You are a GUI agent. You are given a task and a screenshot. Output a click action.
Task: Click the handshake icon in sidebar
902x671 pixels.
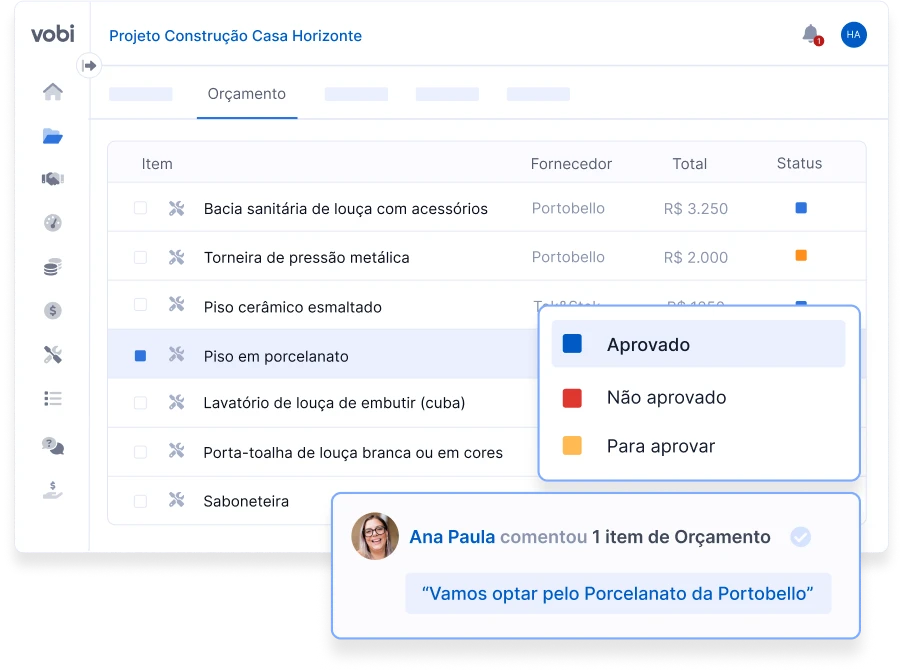[x=53, y=179]
